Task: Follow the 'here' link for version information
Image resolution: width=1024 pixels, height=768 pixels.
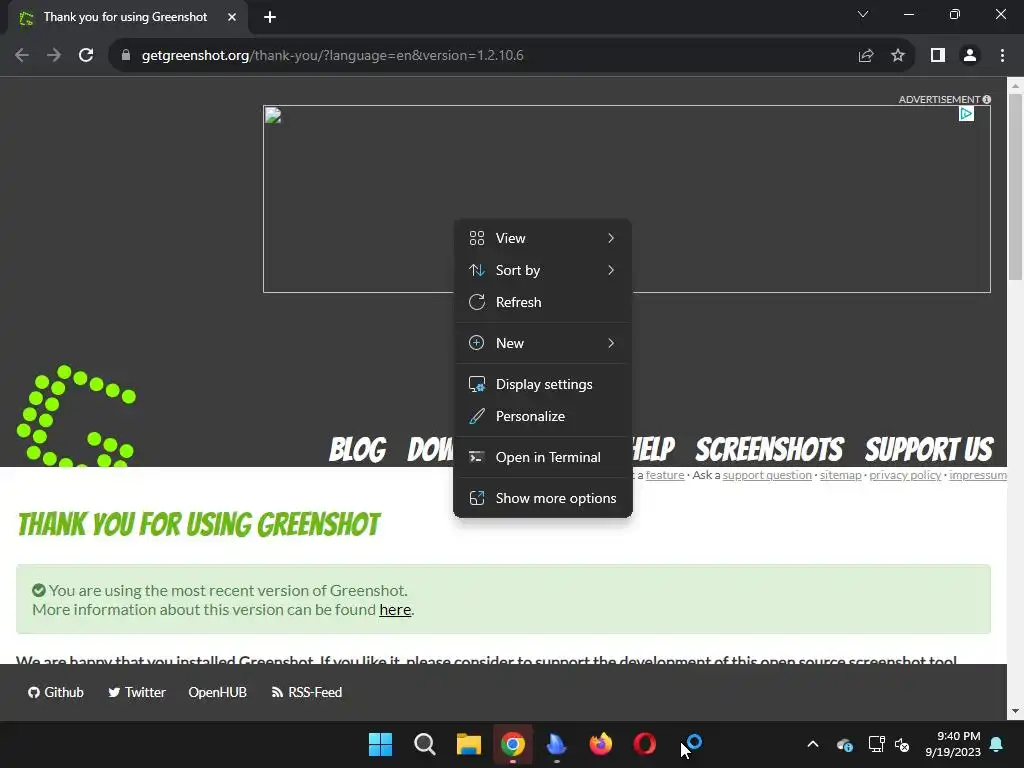Action: click(395, 610)
